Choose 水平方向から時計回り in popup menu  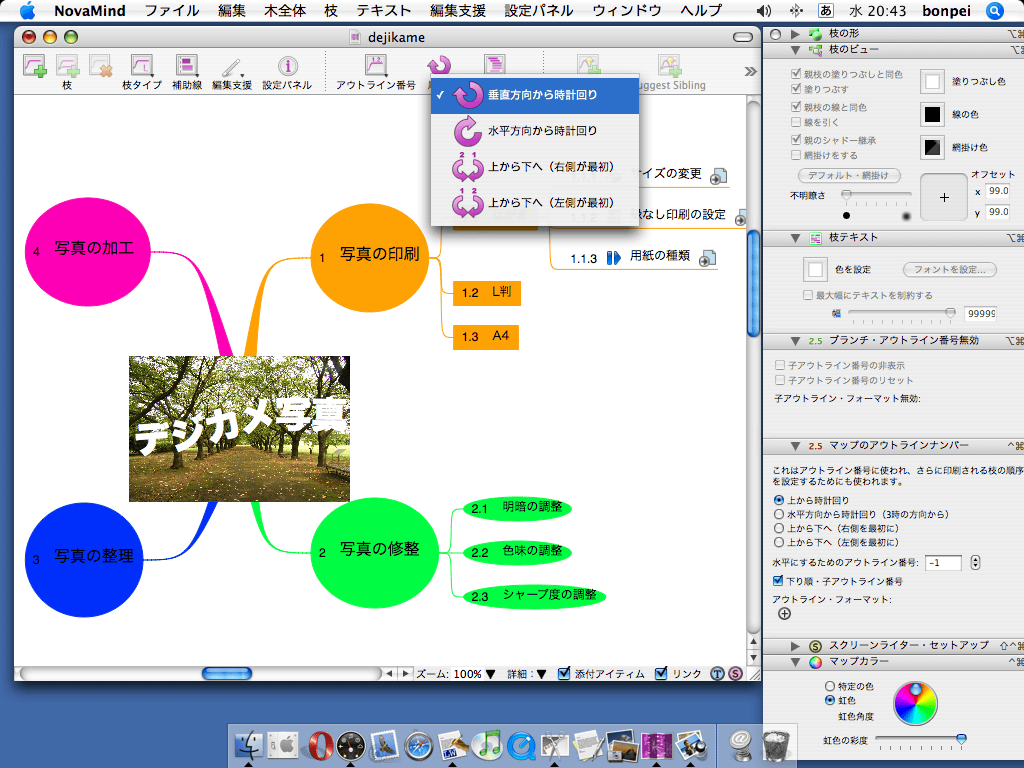[535, 131]
